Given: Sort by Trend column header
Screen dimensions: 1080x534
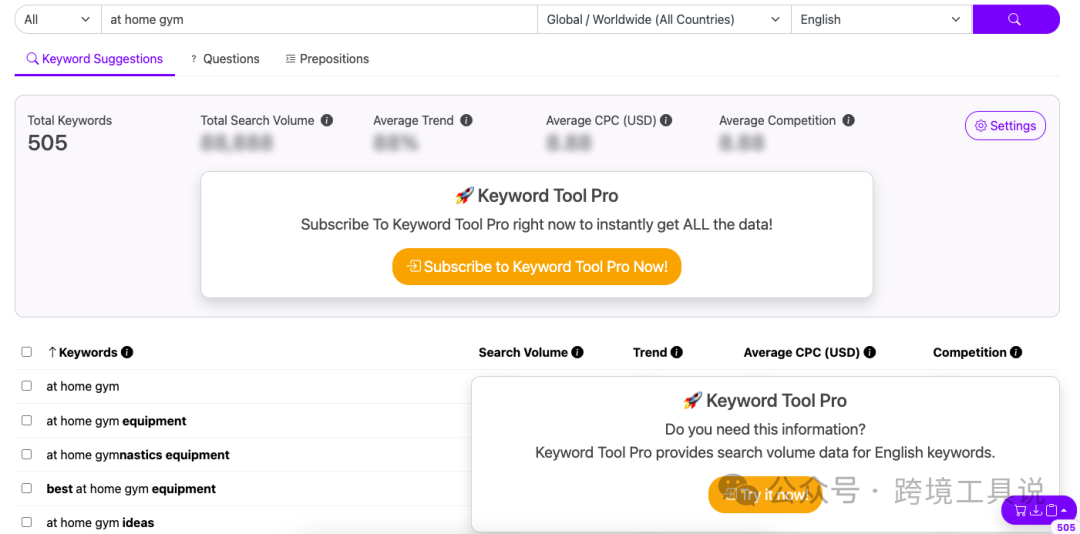Looking at the screenshot, I should (650, 352).
